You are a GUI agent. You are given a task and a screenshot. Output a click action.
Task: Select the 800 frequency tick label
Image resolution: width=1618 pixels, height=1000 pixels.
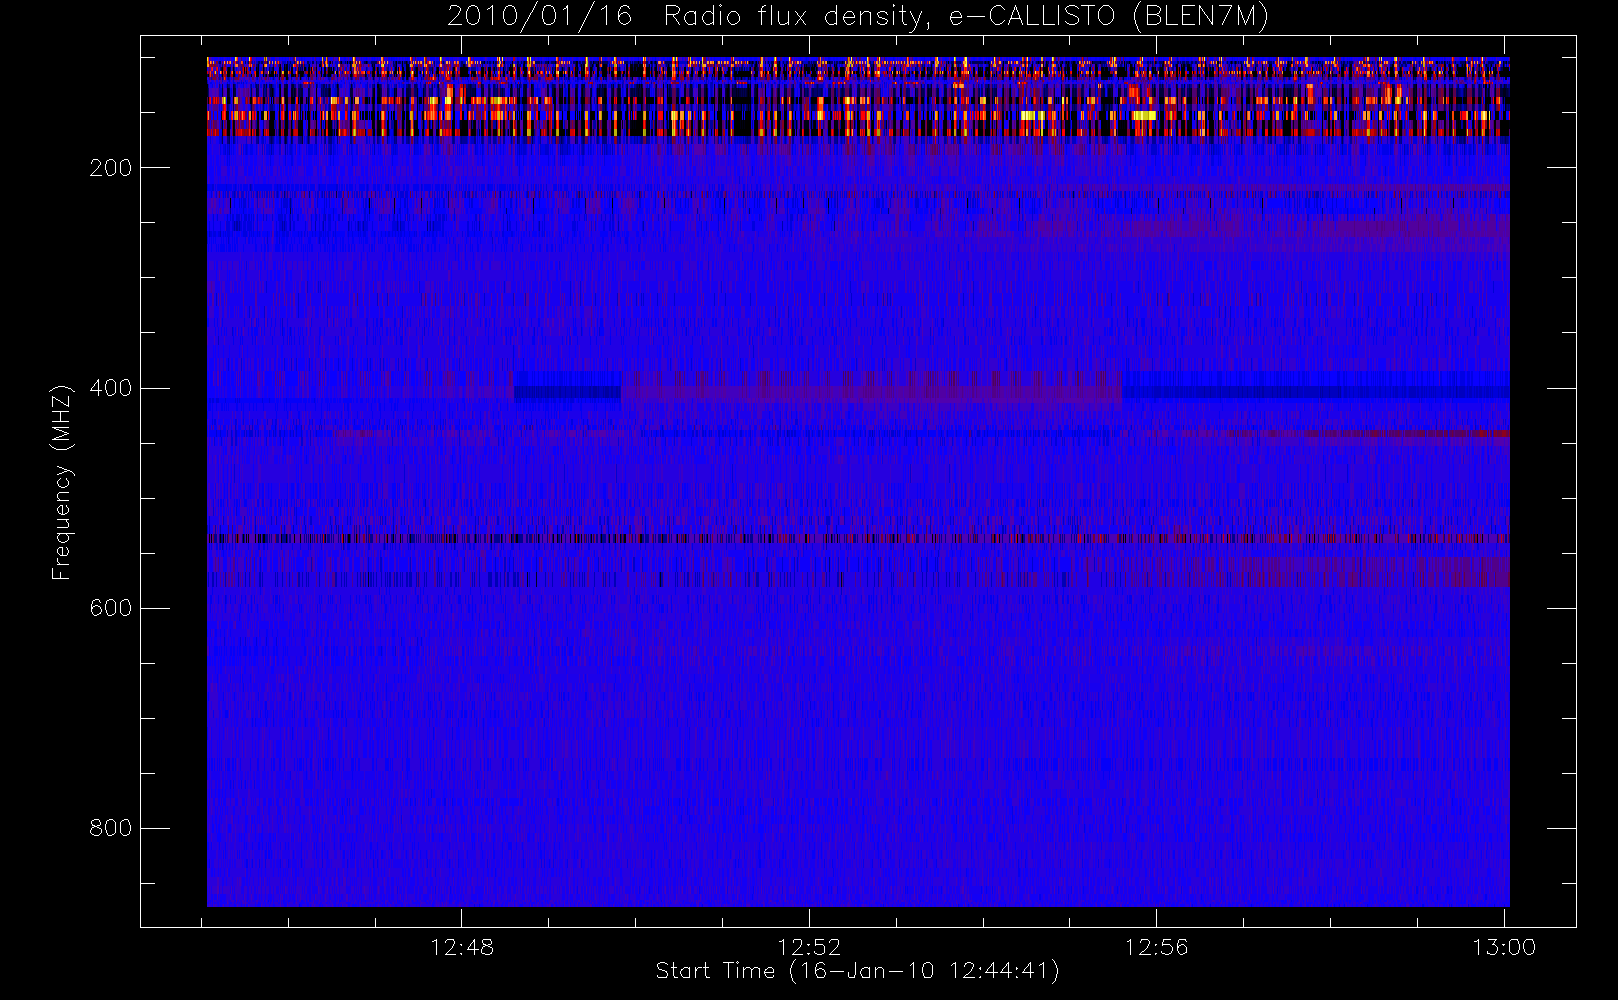tap(111, 828)
